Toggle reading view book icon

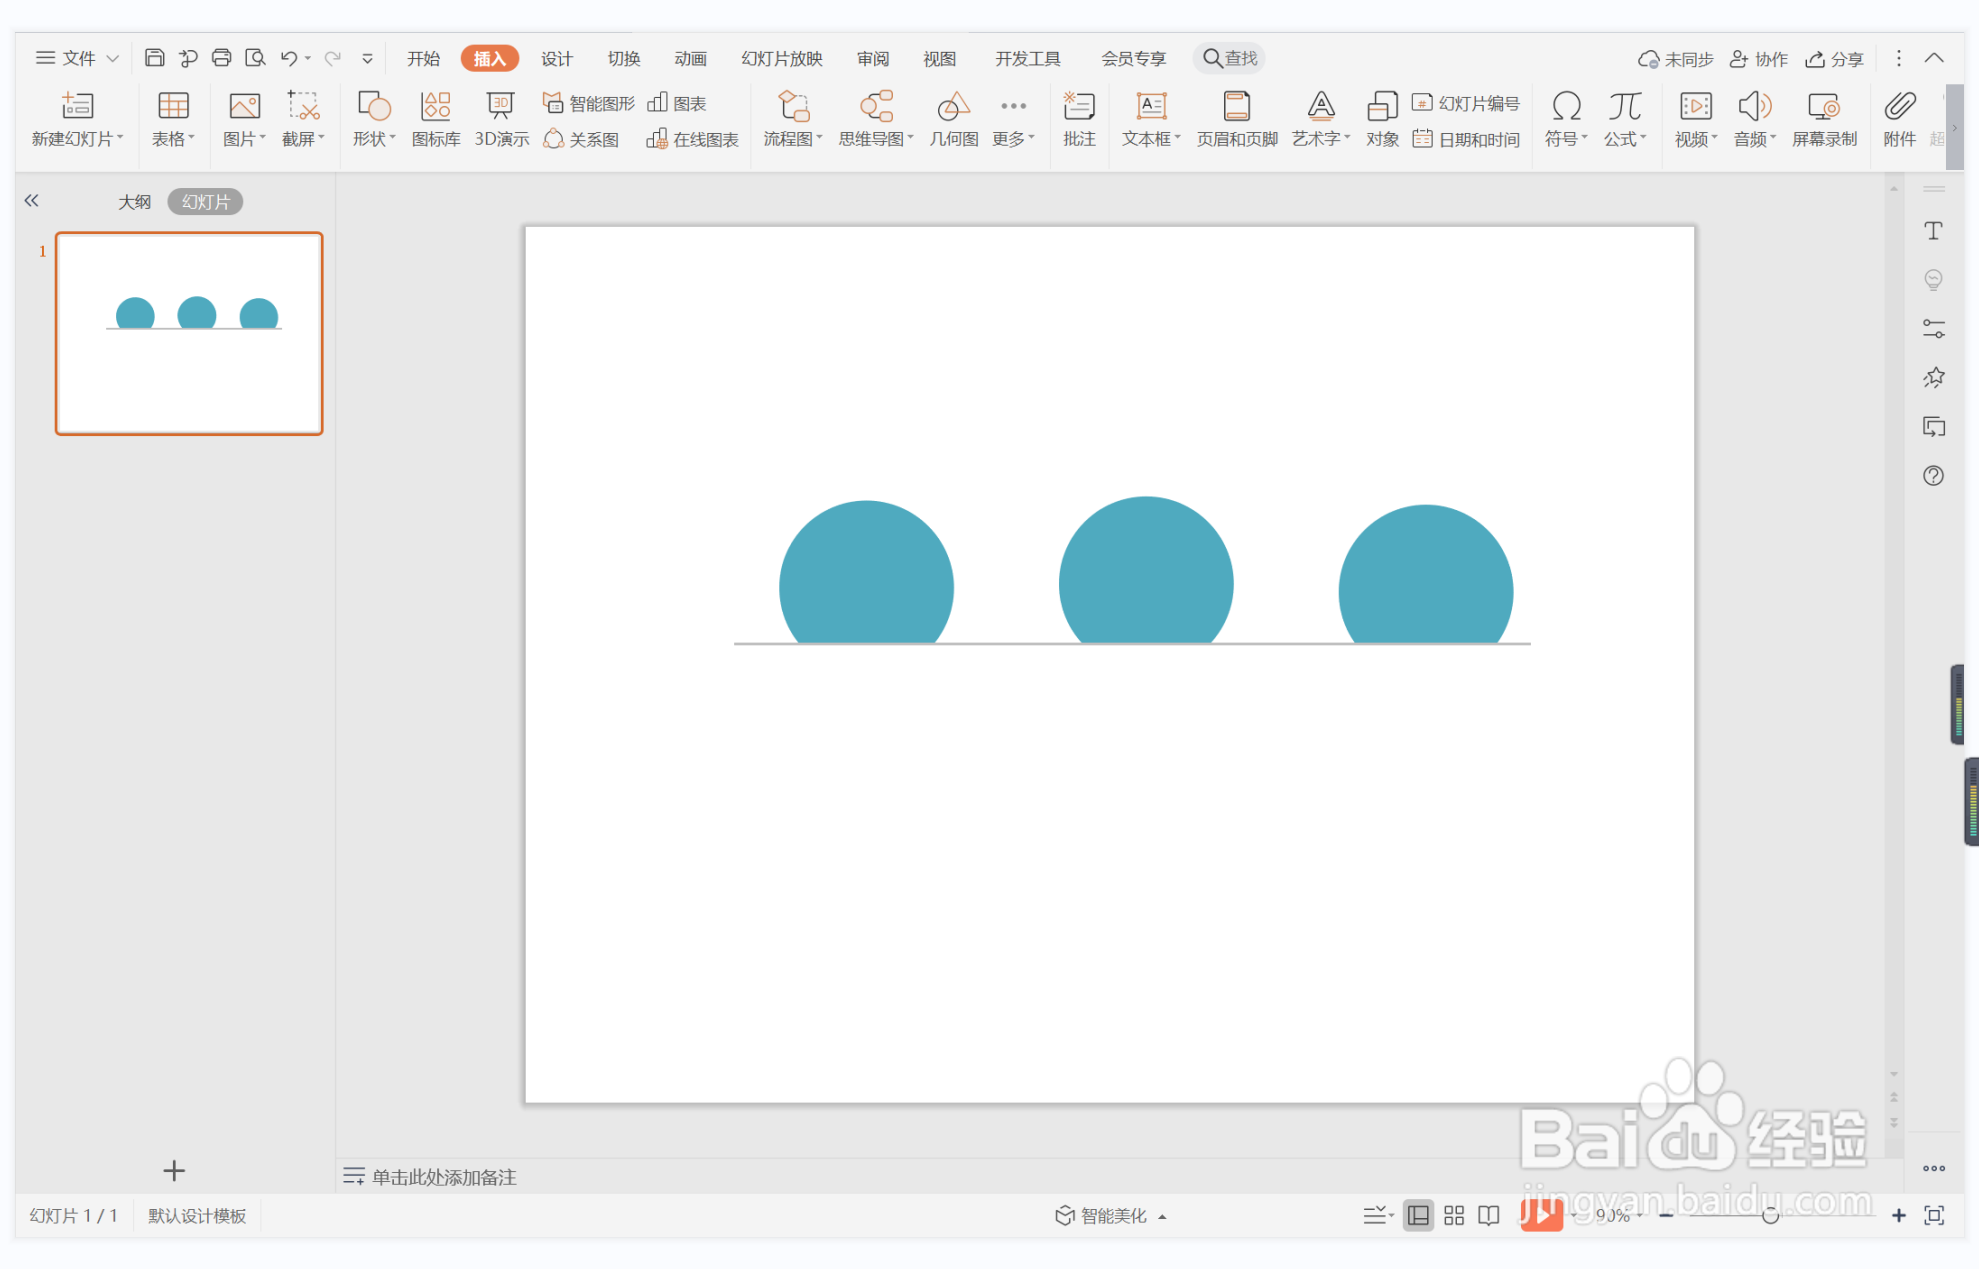pos(1489,1215)
